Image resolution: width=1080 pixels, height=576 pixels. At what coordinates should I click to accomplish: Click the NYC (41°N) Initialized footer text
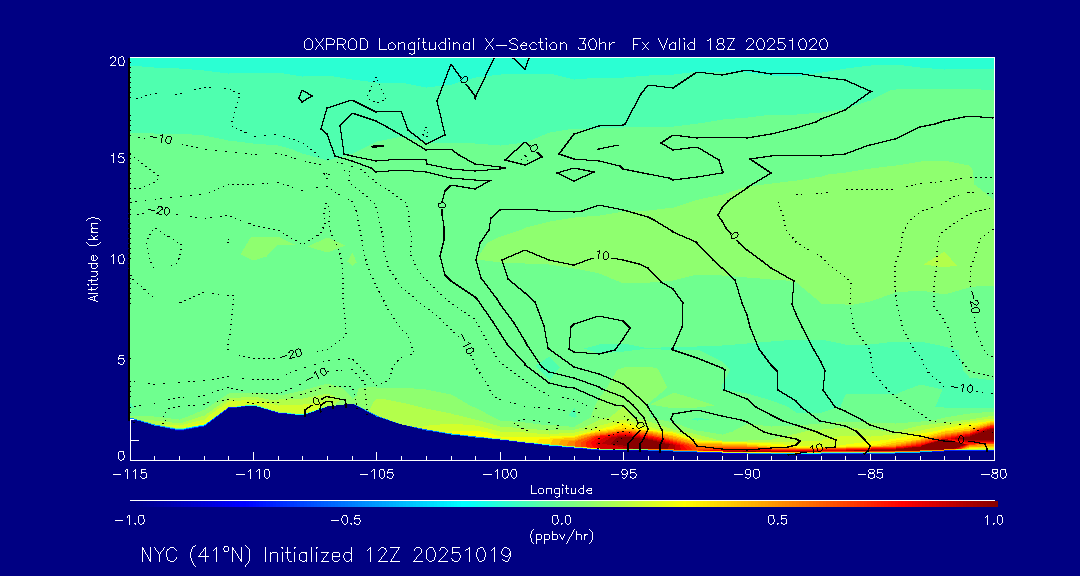pyautogui.click(x=326, y=555)
